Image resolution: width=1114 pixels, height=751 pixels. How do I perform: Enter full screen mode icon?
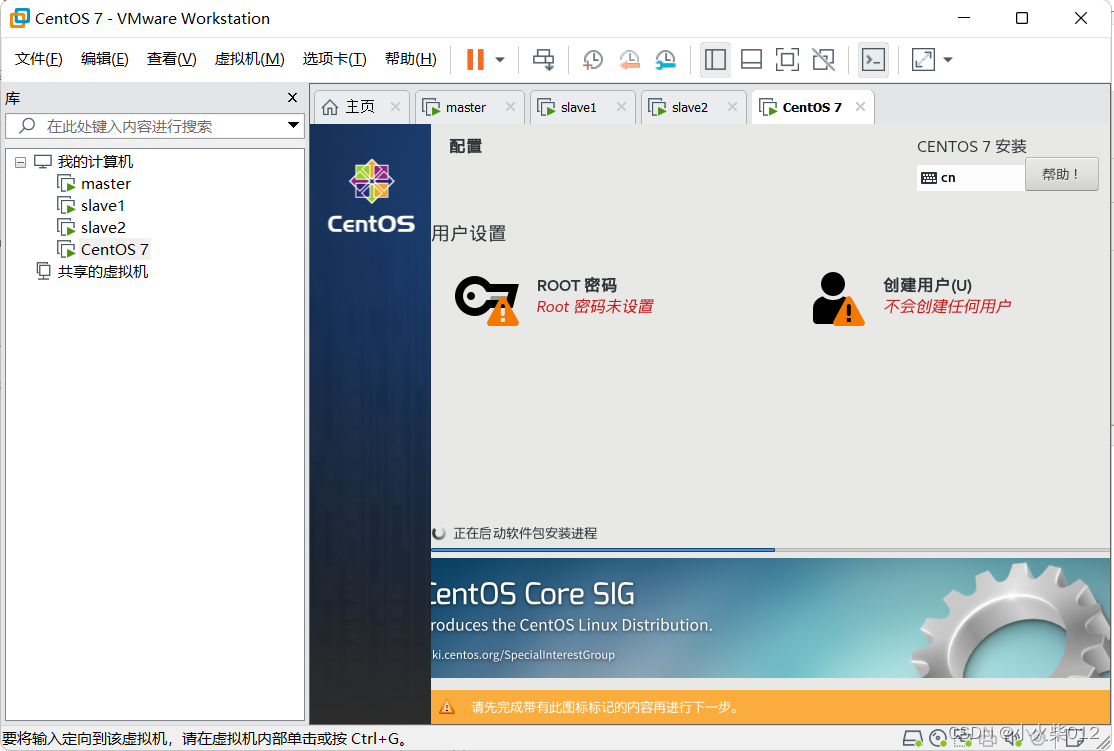pos(787,59)
